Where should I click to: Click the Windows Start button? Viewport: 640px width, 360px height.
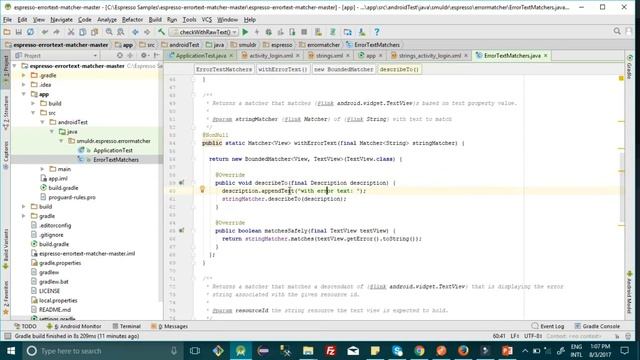pos(11,351)
